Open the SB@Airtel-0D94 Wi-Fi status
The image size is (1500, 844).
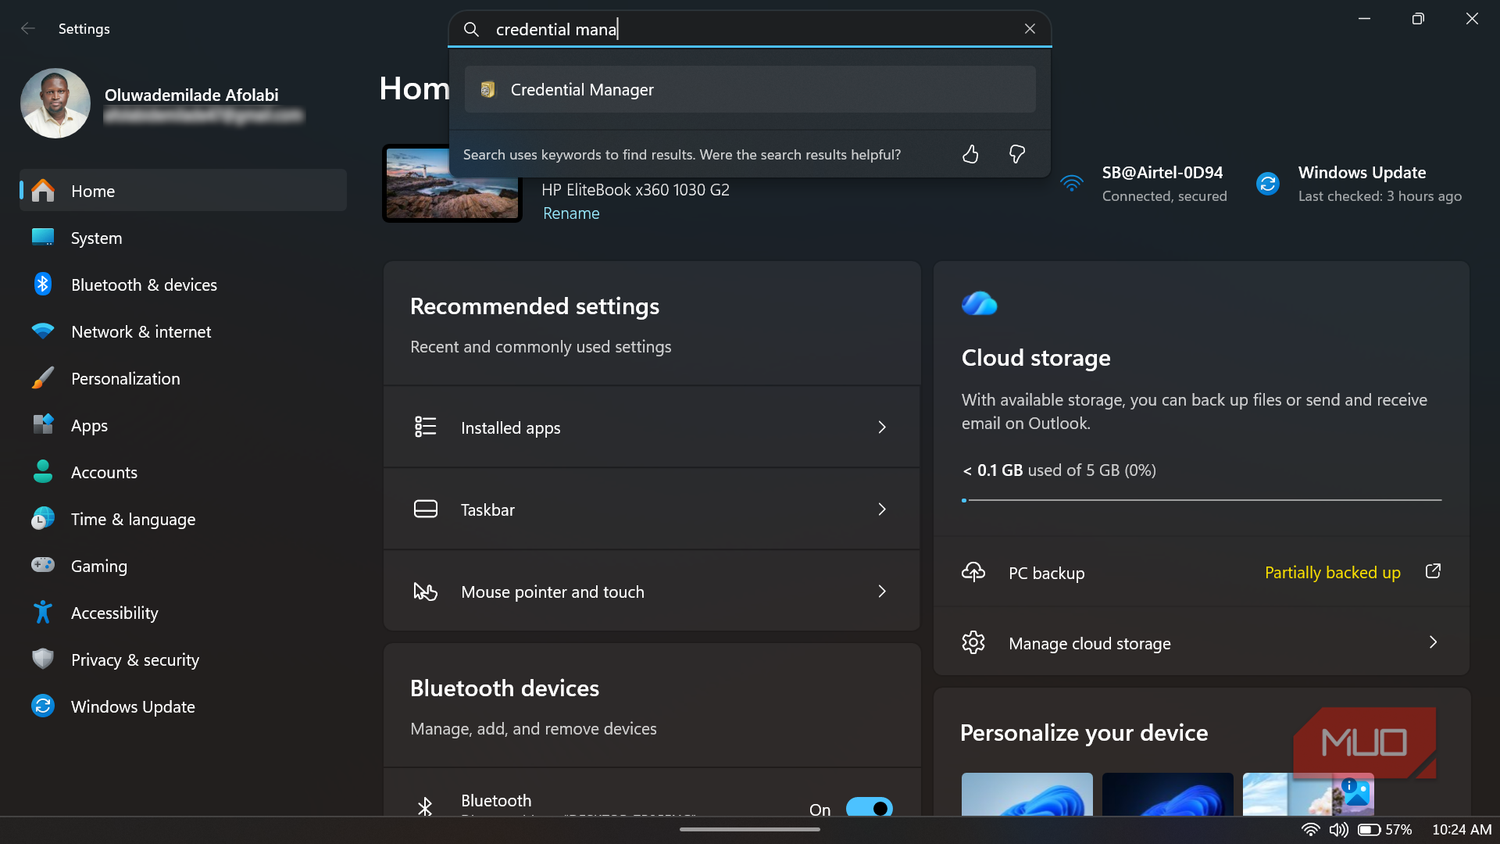[1144, 184]
